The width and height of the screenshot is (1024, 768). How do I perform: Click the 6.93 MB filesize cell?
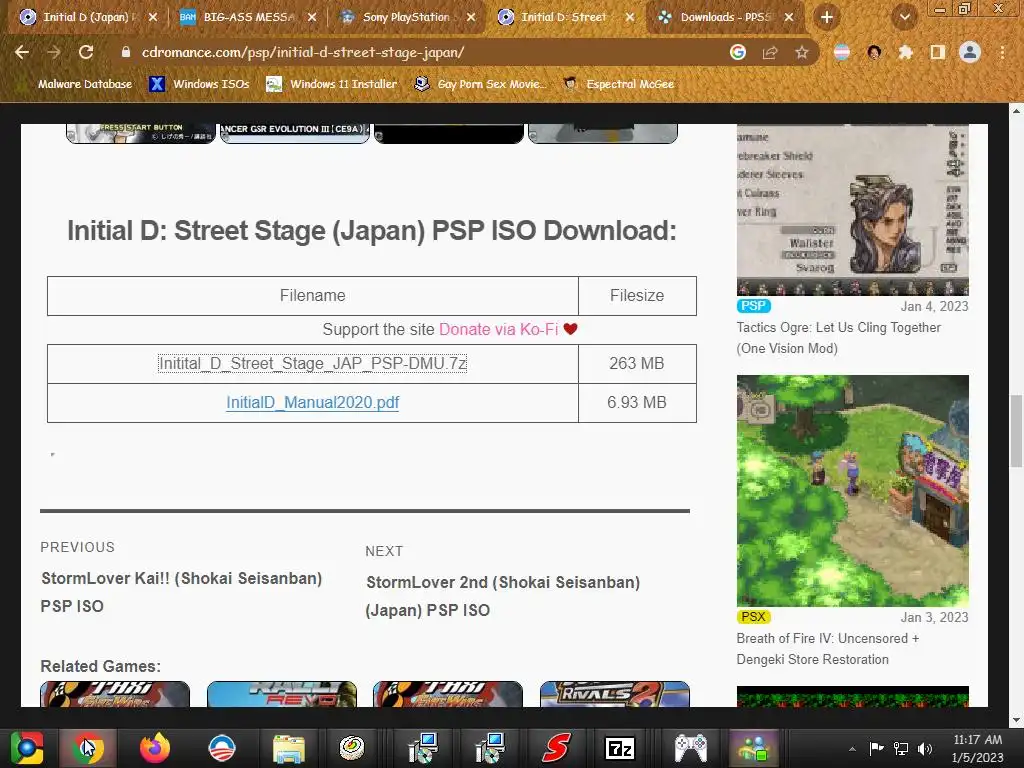637,403
